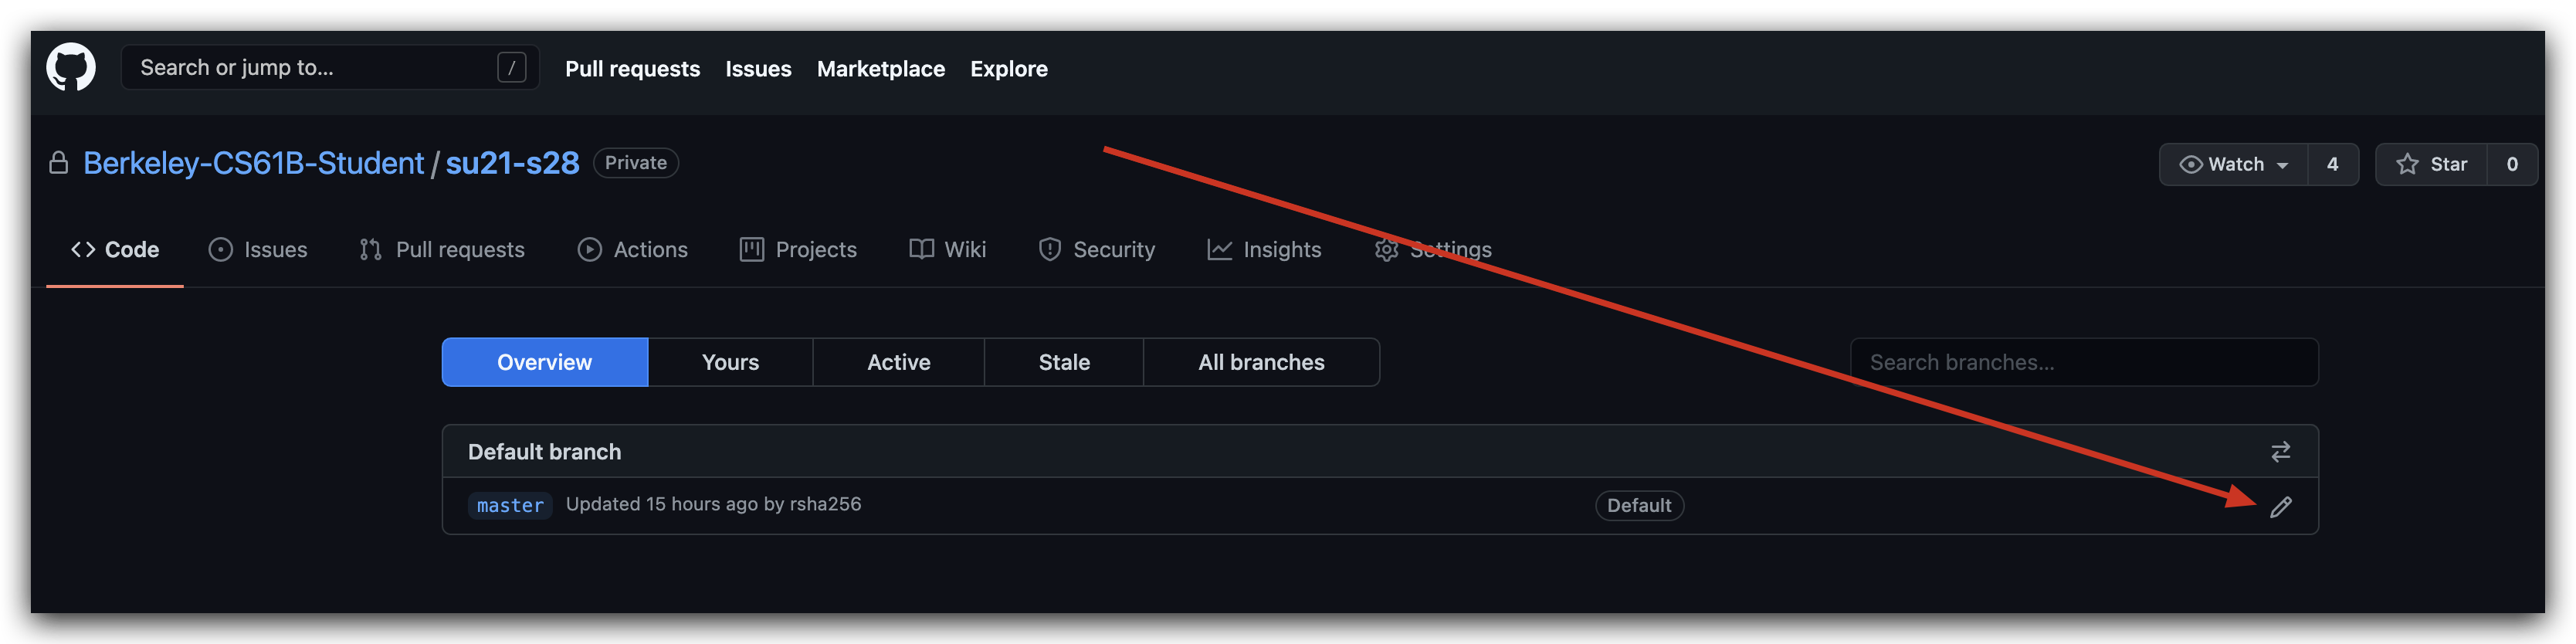The height and width of the screenshot is (644, 2576).
Task: Click the eye icon on the Watch button
Action: click(2190, 165)
